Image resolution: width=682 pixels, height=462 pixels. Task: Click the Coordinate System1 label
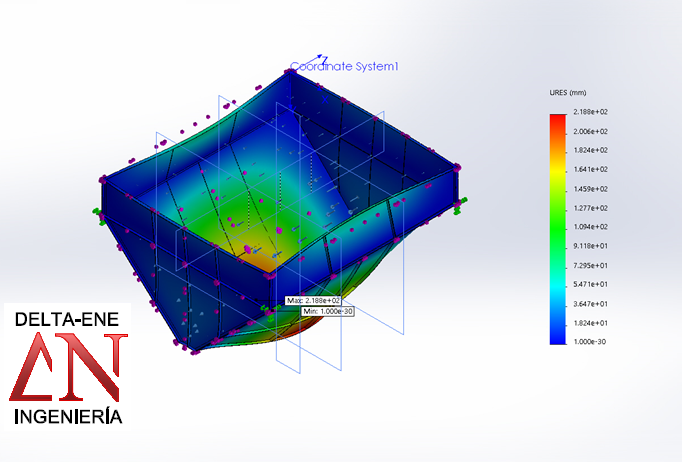pos(345,67)
